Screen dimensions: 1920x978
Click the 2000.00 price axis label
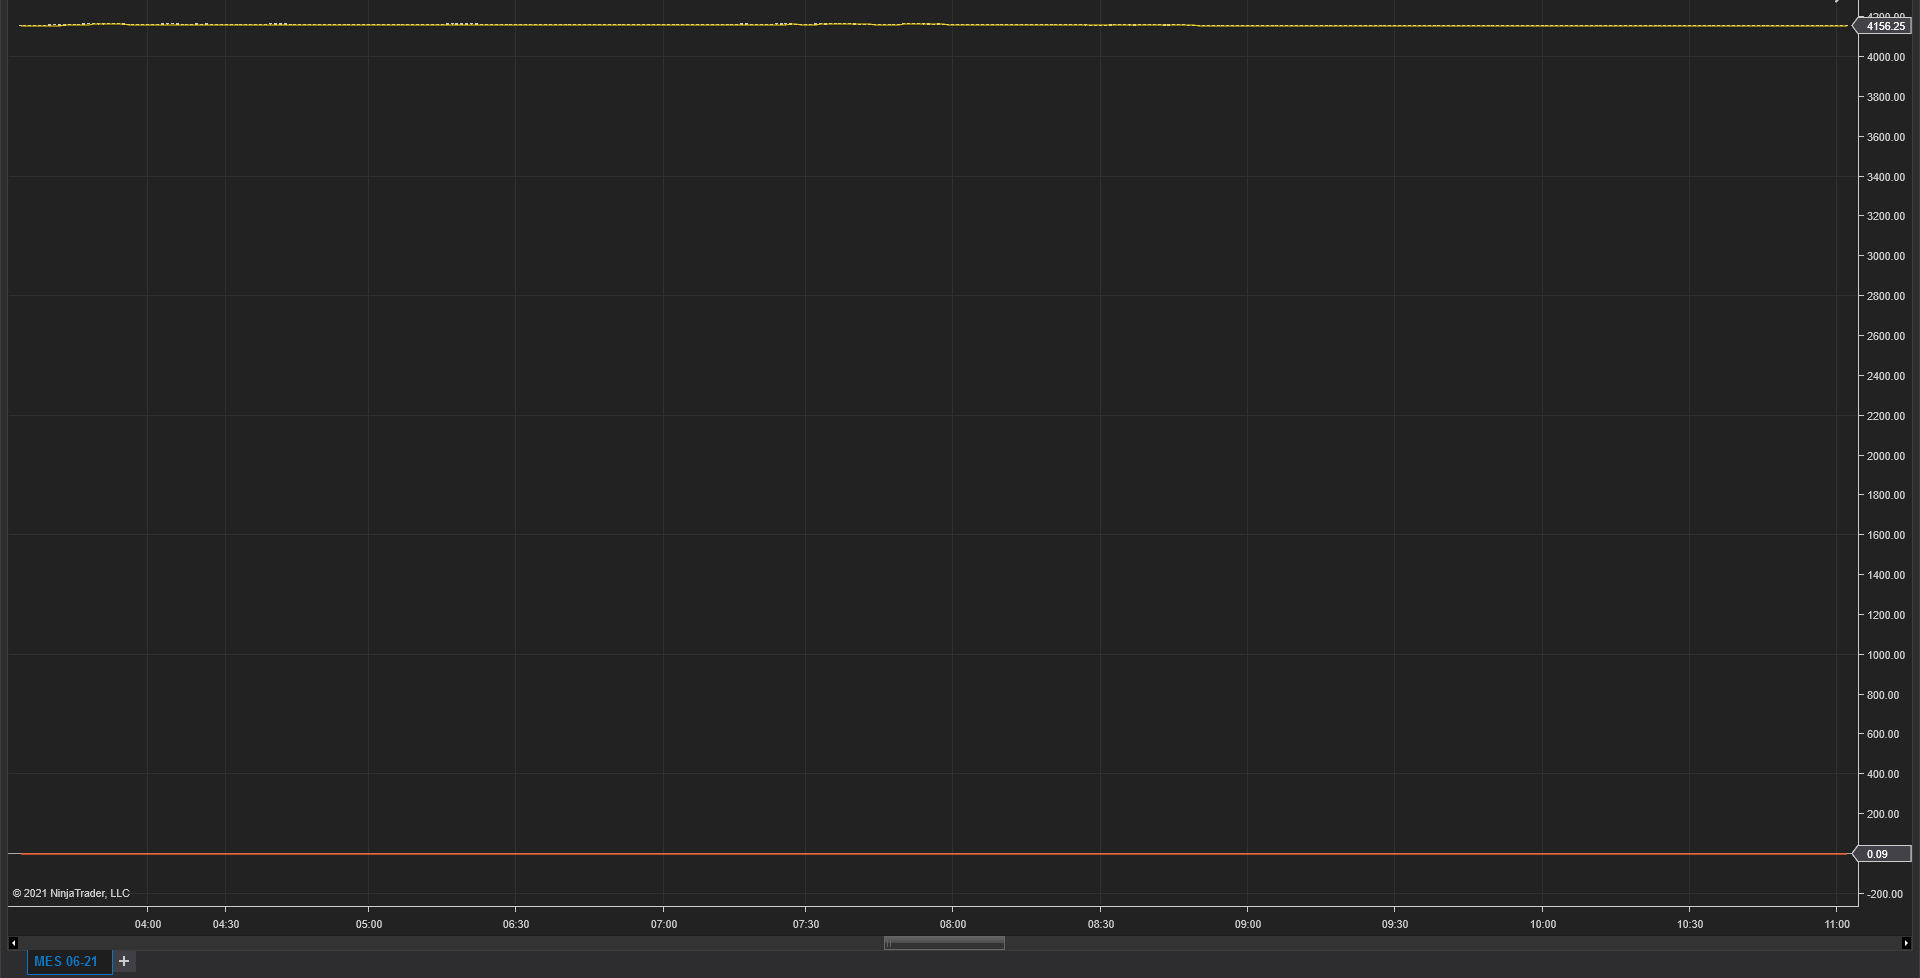click(x=1885, y=456)
